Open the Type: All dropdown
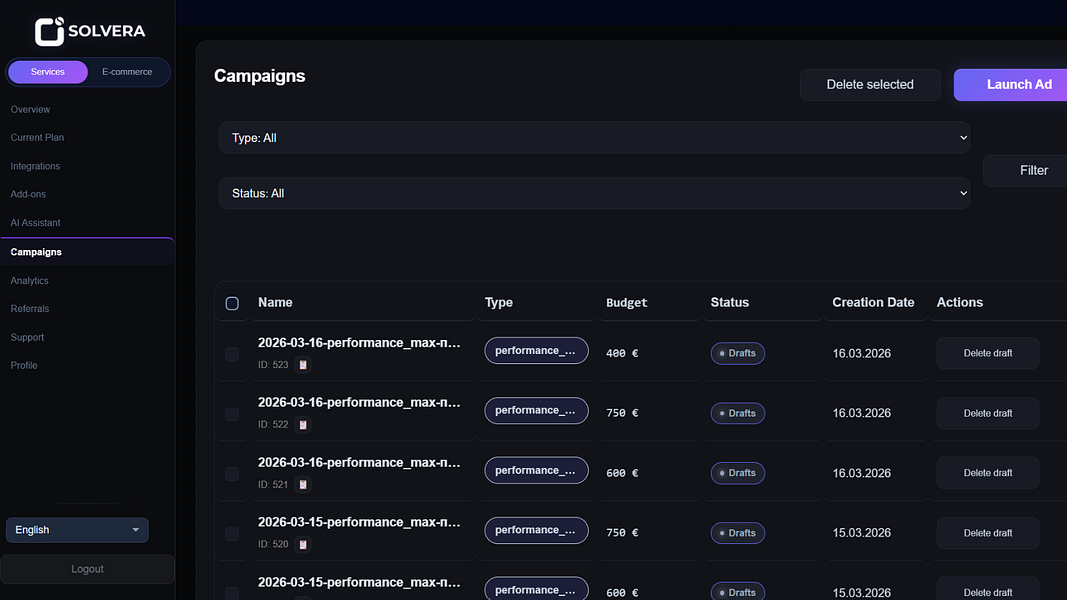The image size is (1067, 600). [x=594, y=137]
